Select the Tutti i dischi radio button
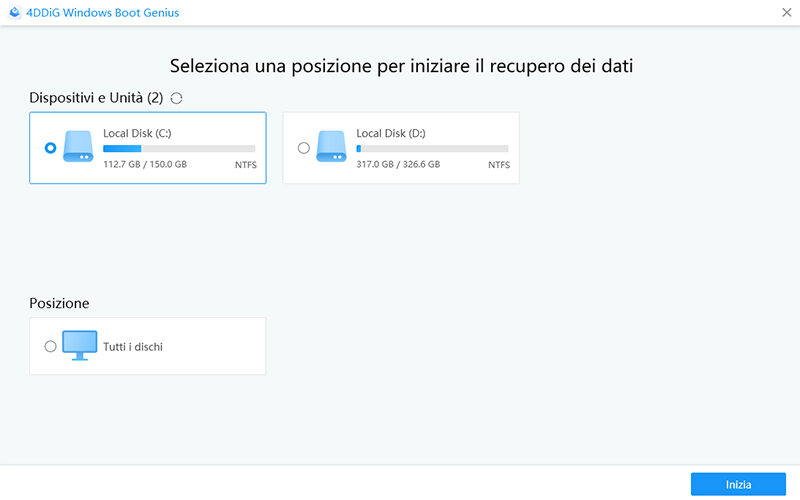The width and height of the screenshot is (800, 500). click(51, 346)
